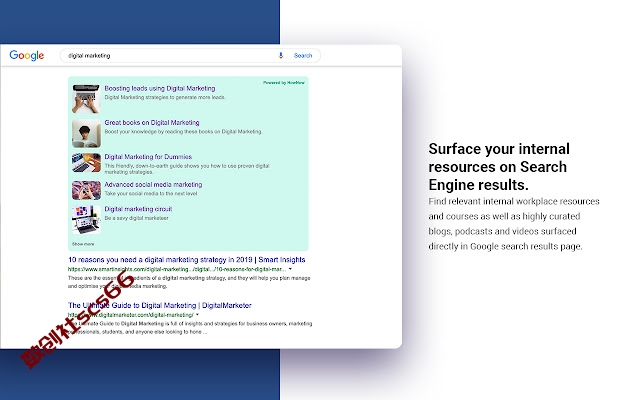Open dropdown arrow beside smartinsights.com URL
Screen dimensions: 640x400
(290, 269)
